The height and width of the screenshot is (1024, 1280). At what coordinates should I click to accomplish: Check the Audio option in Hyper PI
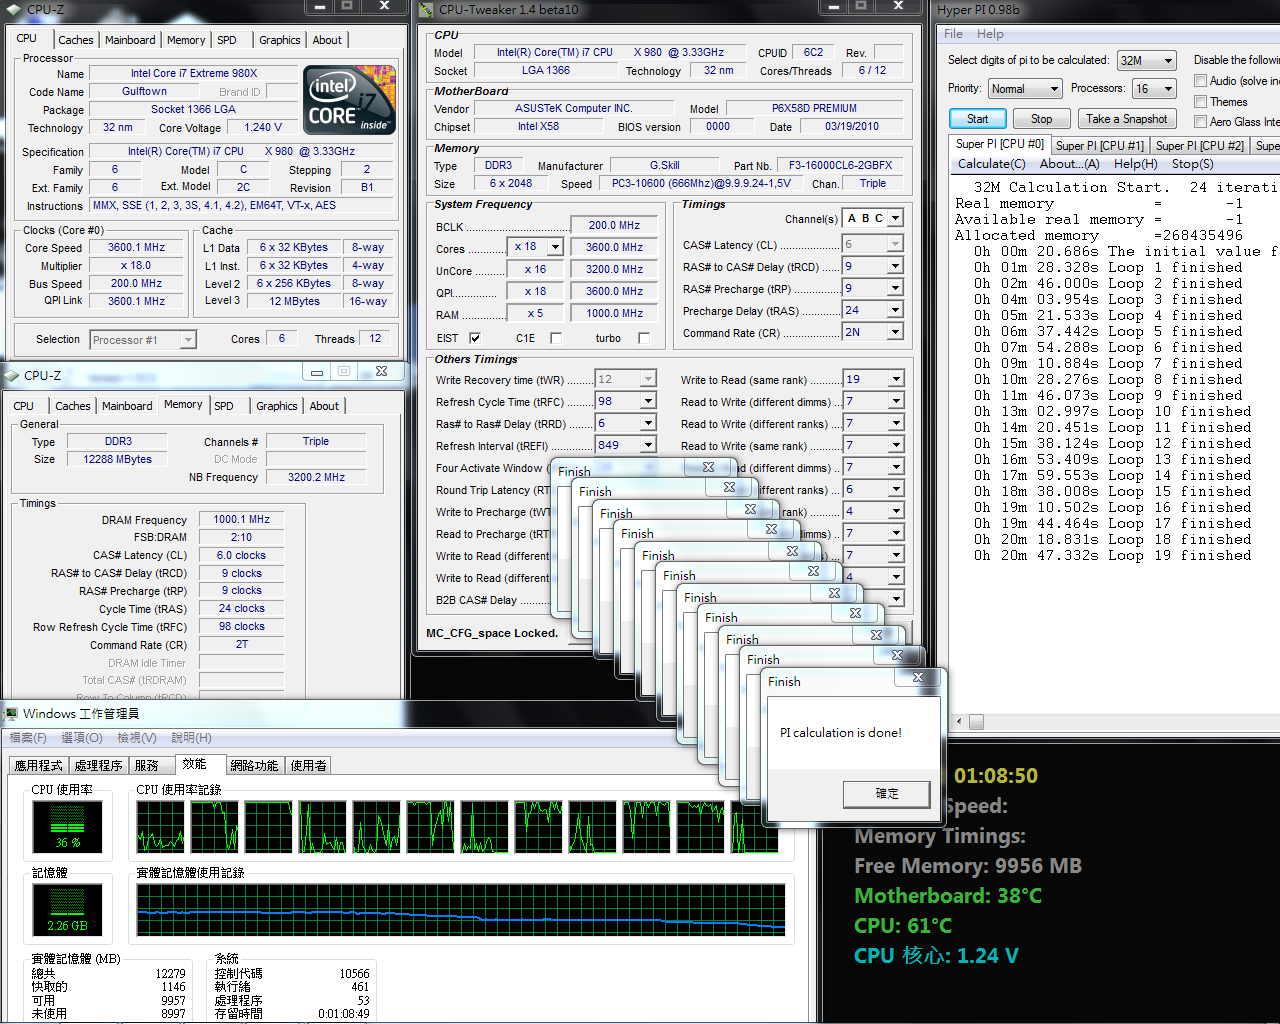[1201, 81]
